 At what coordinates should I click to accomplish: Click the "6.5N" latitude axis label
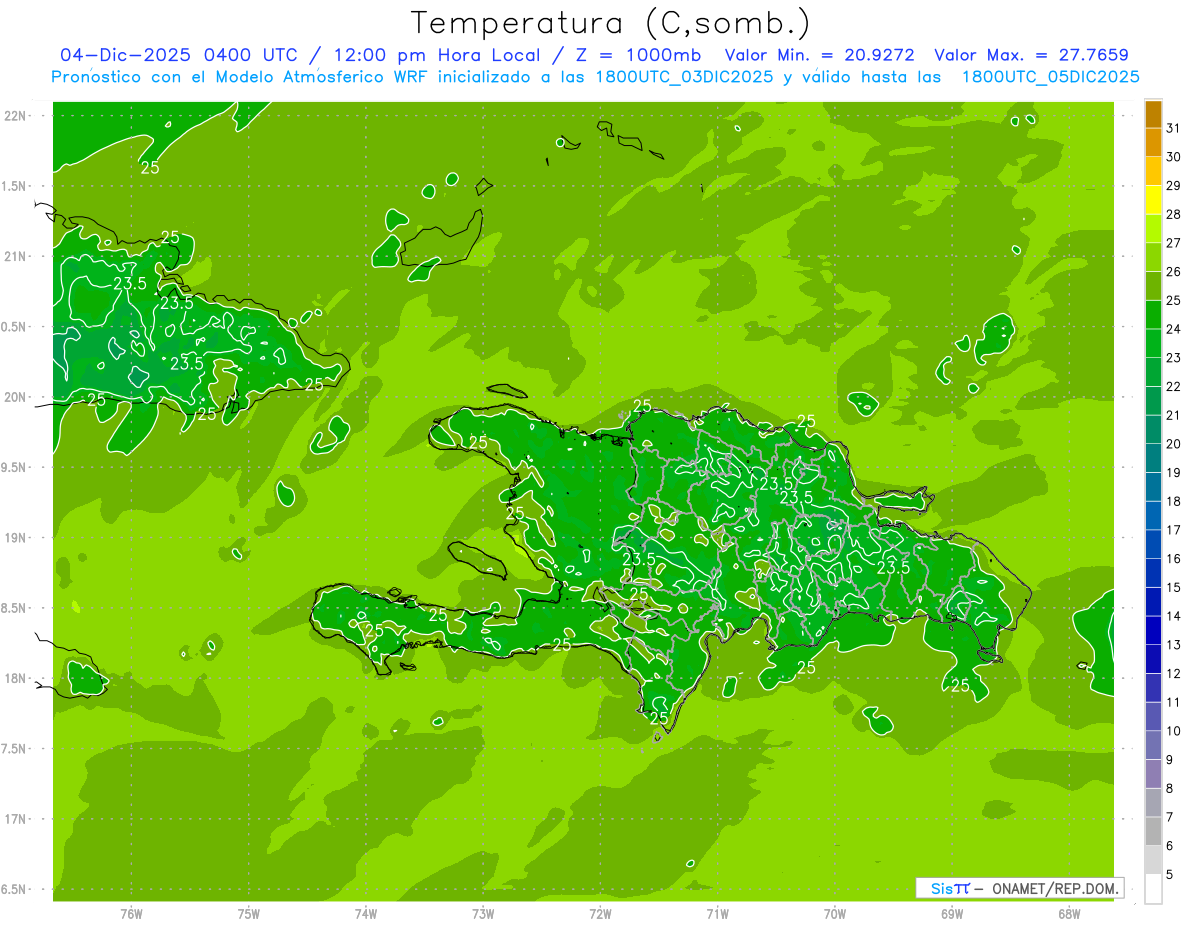tap(16, 889)
